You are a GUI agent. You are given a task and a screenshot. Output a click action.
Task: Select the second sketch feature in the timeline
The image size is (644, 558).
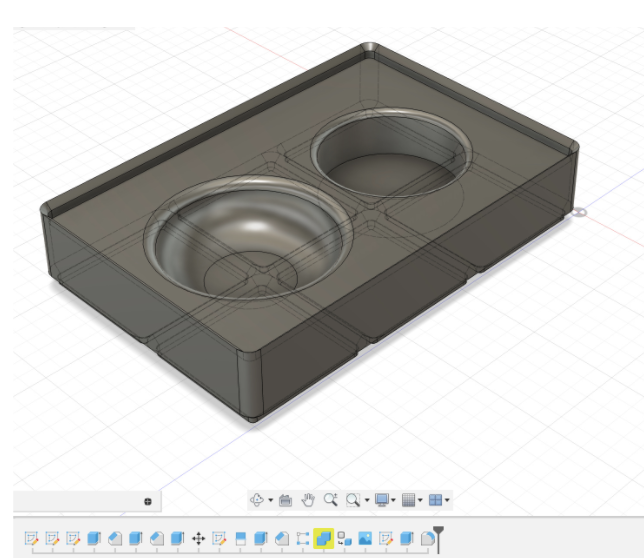[x=53, y=538]
